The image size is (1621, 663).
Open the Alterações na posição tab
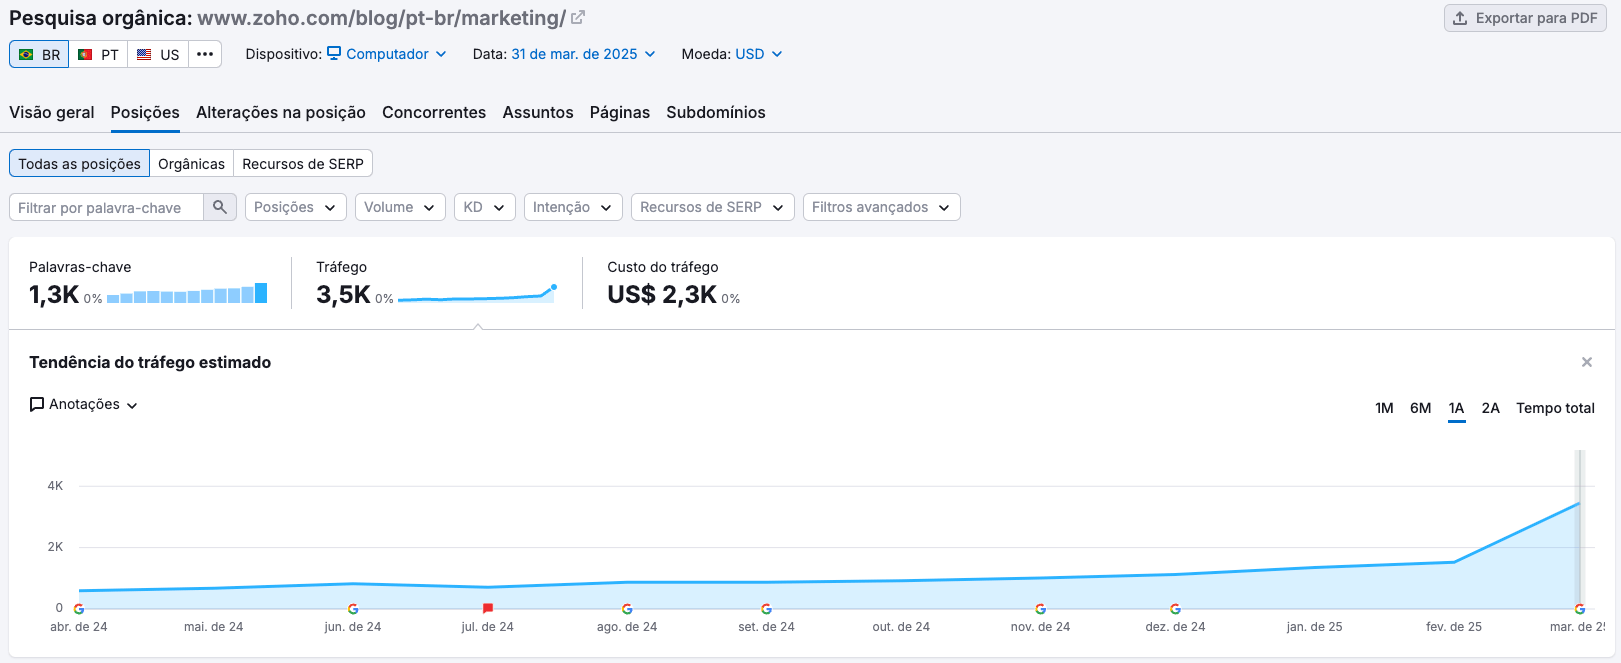(x=281, y=112)
